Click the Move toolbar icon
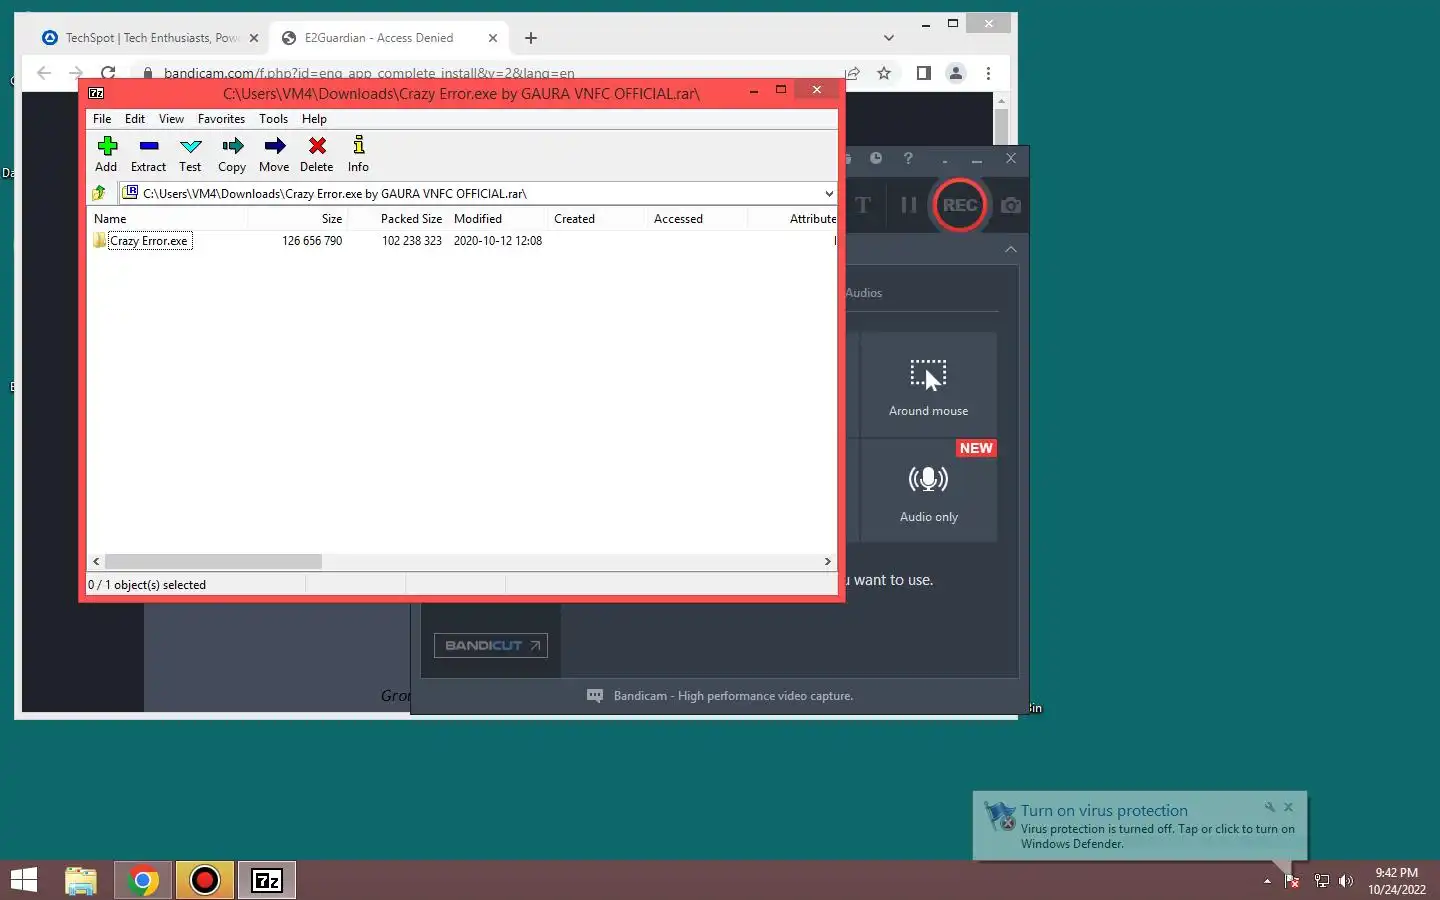Screen dimensions: 1440x900 point(274,154)
